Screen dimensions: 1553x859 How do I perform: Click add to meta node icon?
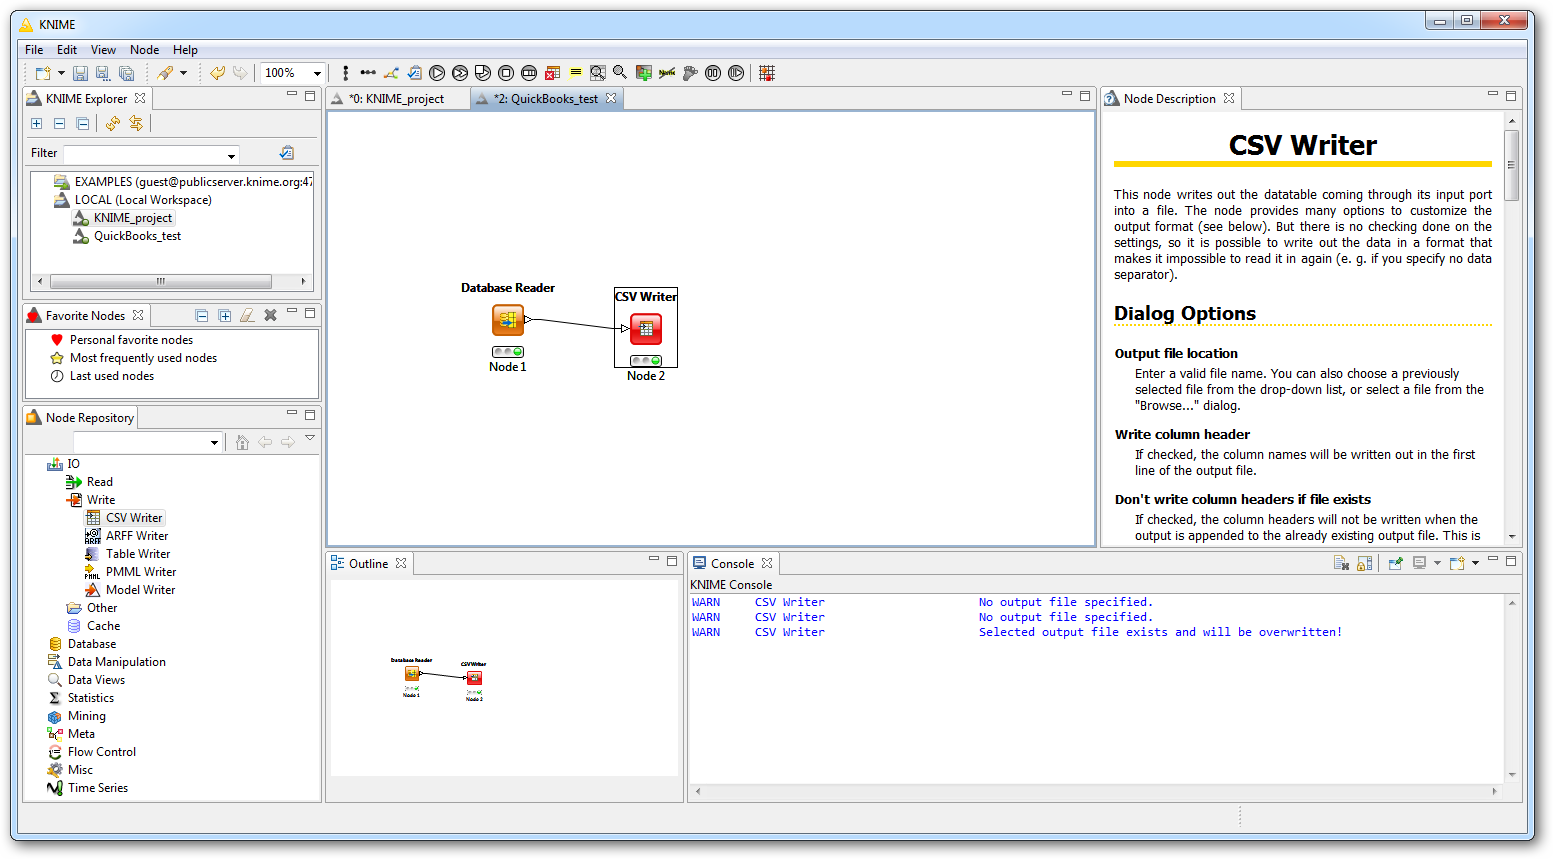pos(644,73)
